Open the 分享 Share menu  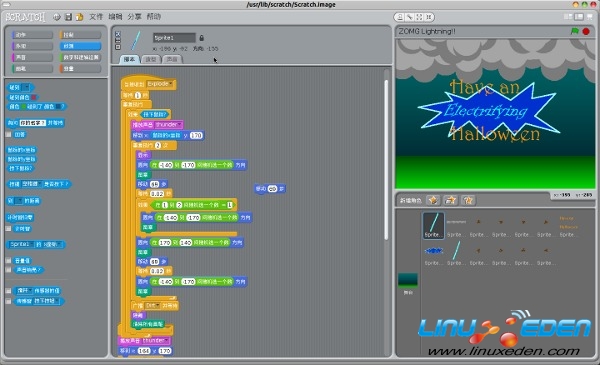(x=134, y=17)
